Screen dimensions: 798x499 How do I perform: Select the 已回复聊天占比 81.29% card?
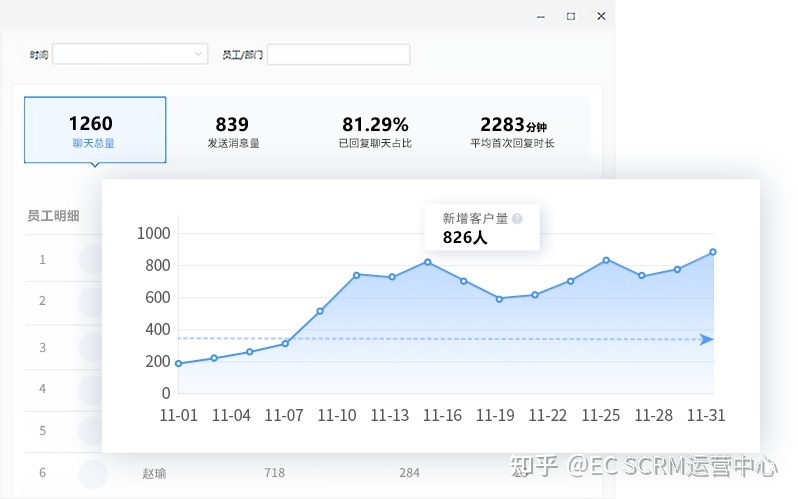pyautogui.click(x=375, y=131)
